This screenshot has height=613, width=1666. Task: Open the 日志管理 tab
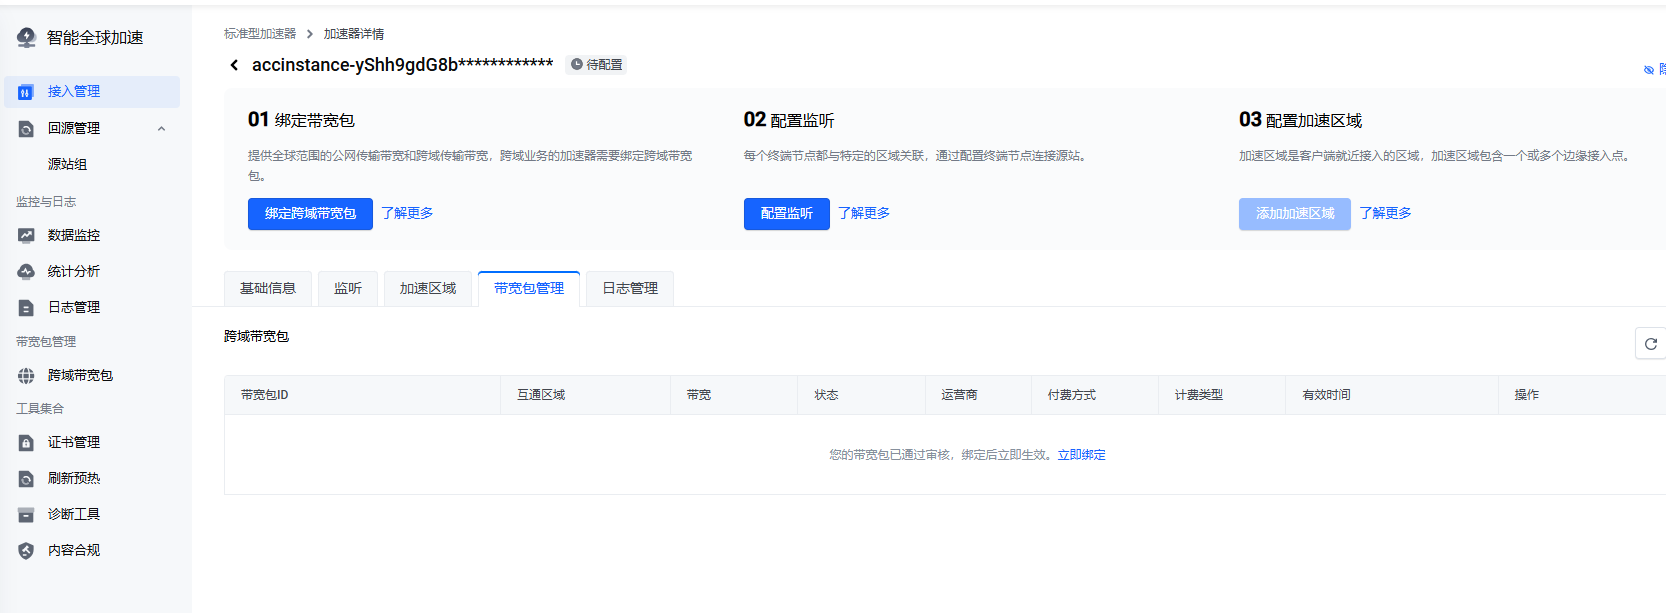(630, 289)
